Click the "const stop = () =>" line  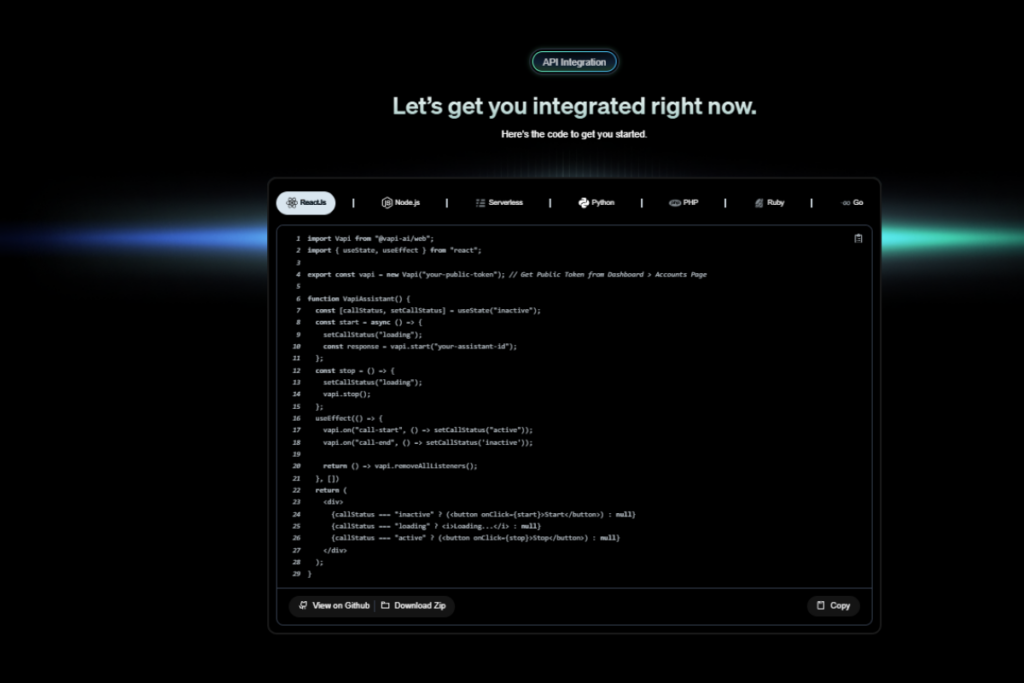(x=355, y=370)
